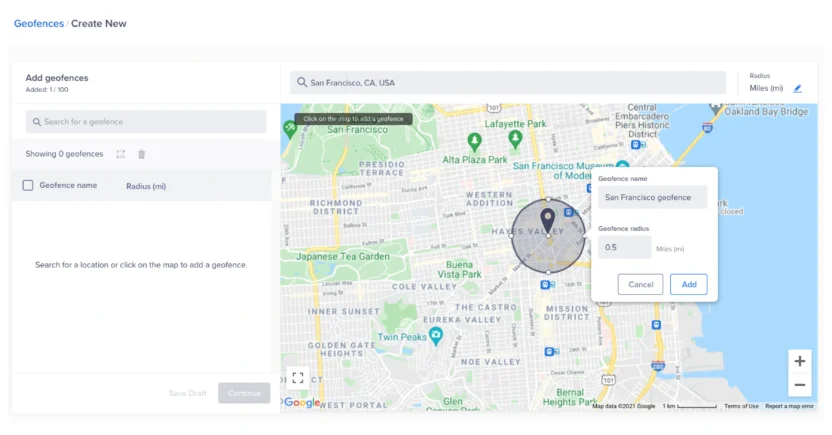Click the transit icon near 16th St
832x435 pixels.
click(x=547, y=285)
